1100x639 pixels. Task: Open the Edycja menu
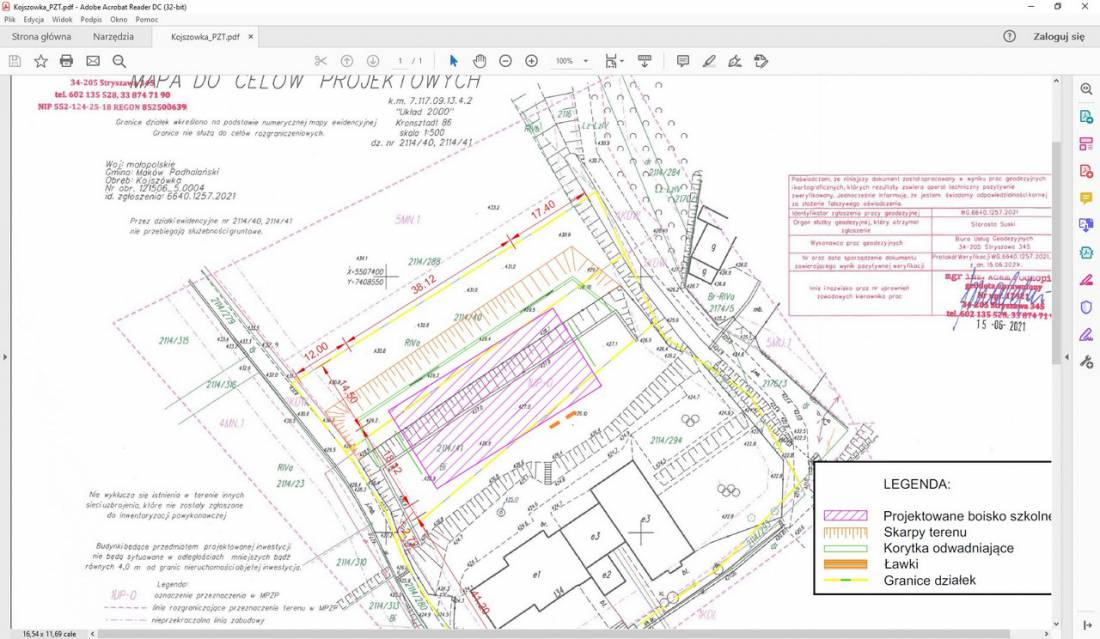(x=34, y=20)
